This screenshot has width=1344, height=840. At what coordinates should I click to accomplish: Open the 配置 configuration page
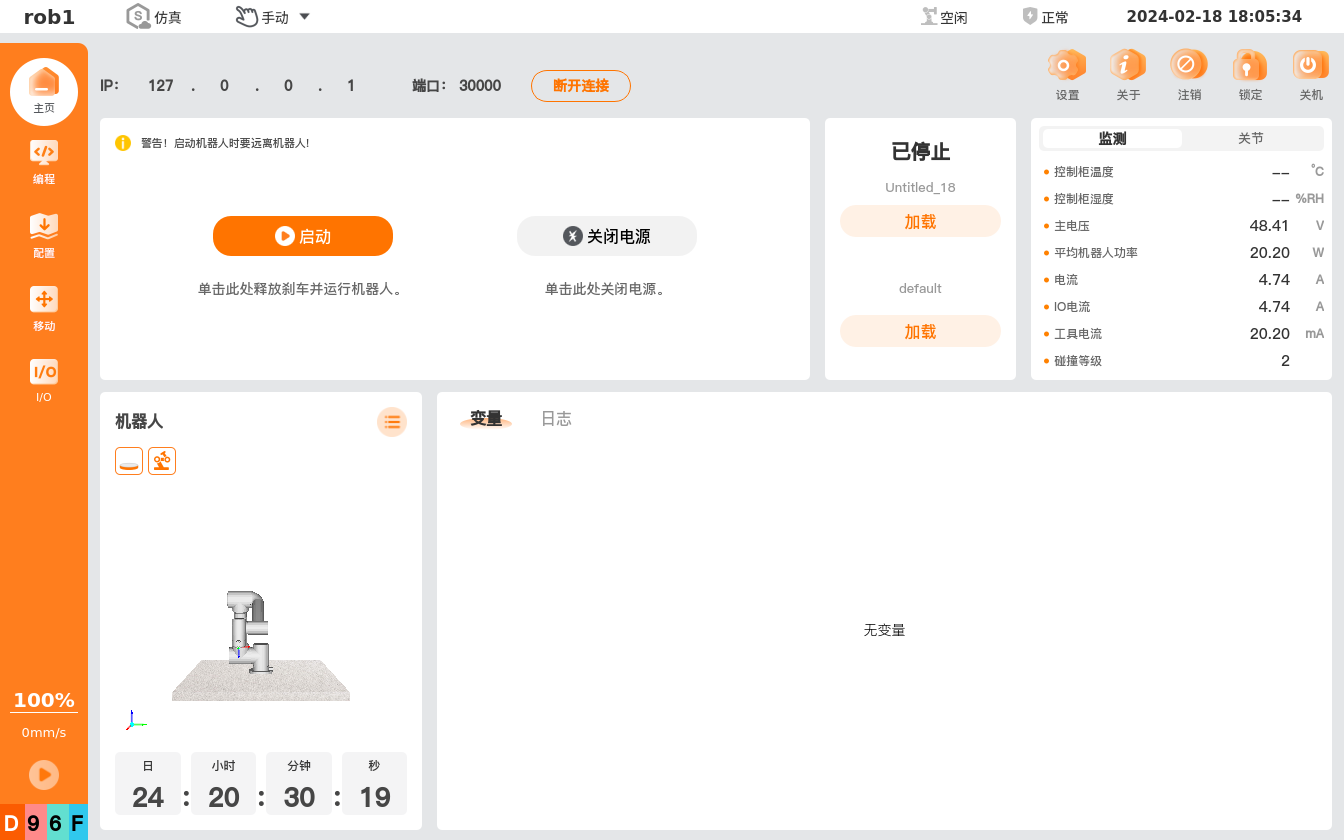tap(44, 235)
